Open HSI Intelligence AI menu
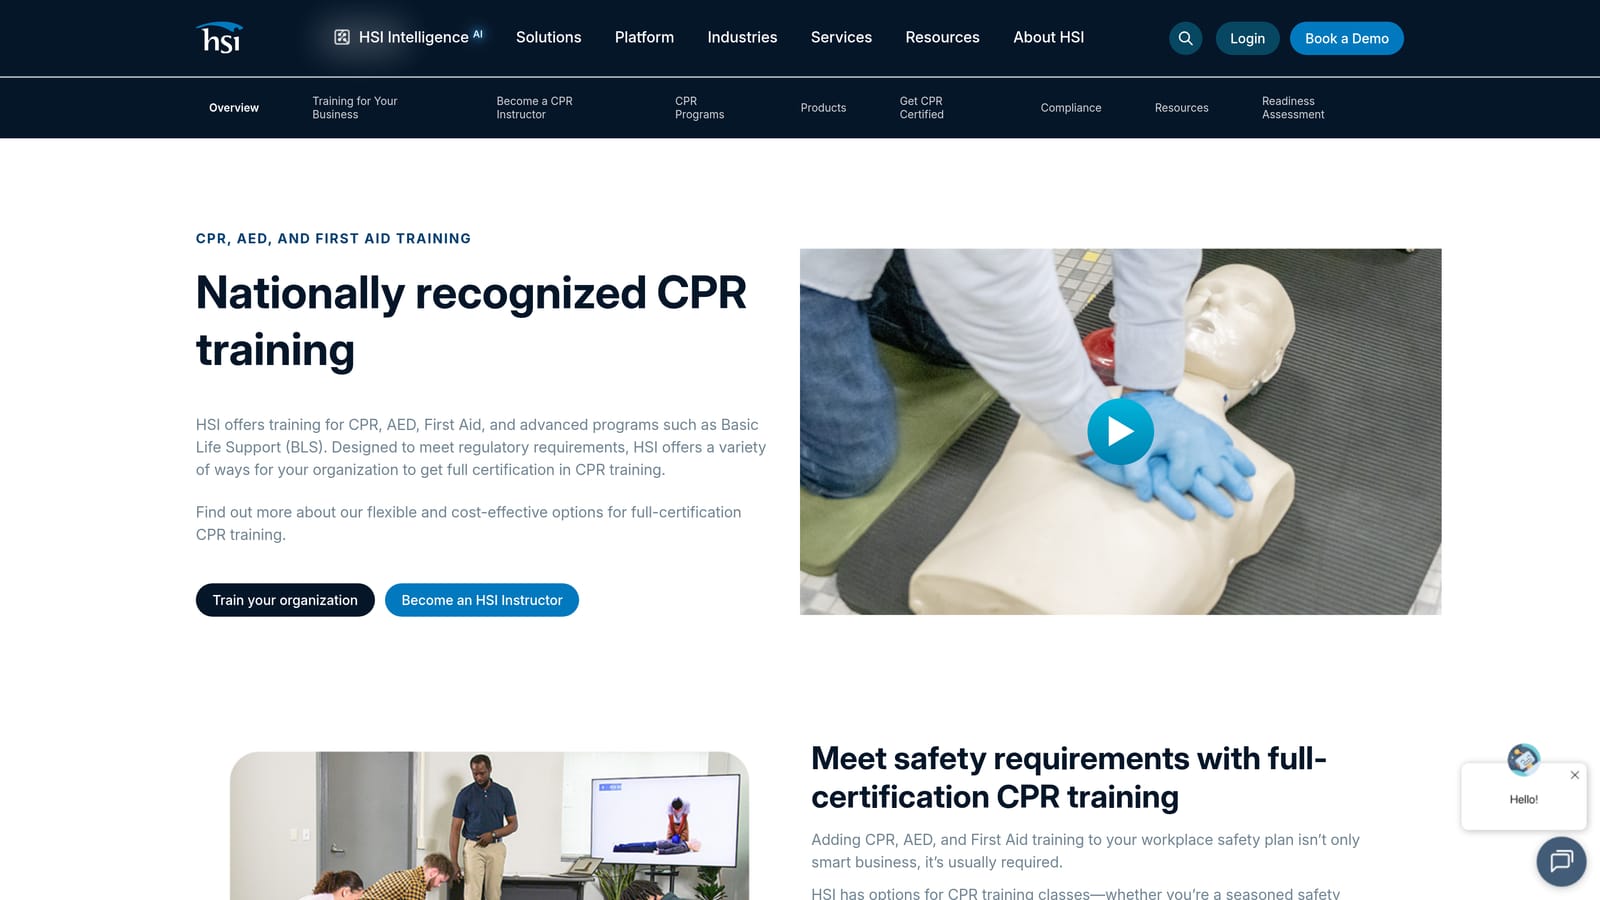1600x900 pixels. 408,37
